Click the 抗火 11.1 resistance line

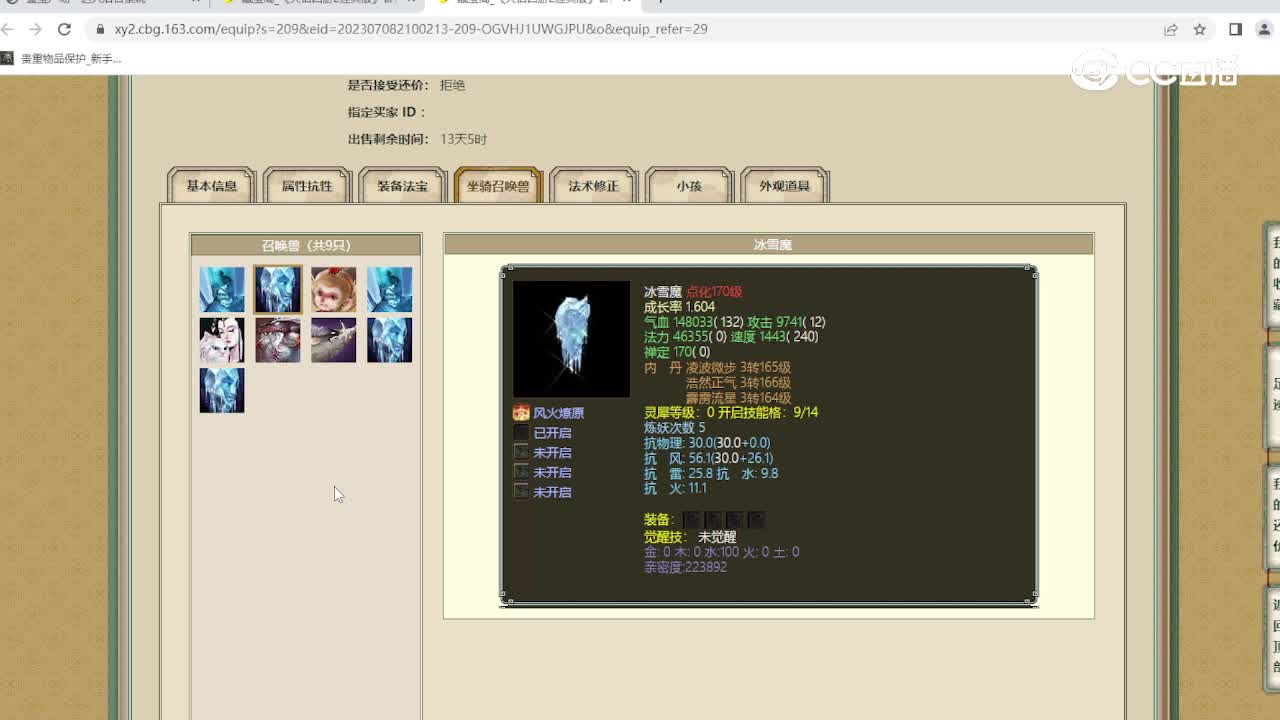(676, 488)
